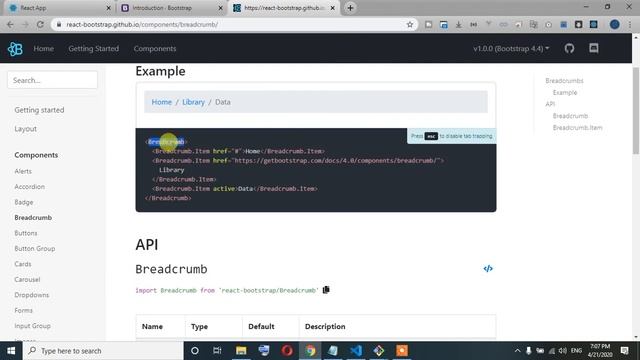
Task: Jump to Breadcrumb.Item in page contents
Action: (577, 128)
